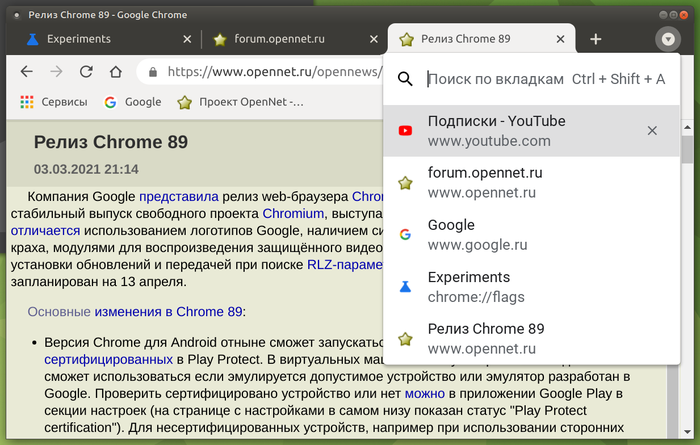Click the magnifier icon in tab search
The width and height of the screenshot is (700, 445).
[405, 79]
